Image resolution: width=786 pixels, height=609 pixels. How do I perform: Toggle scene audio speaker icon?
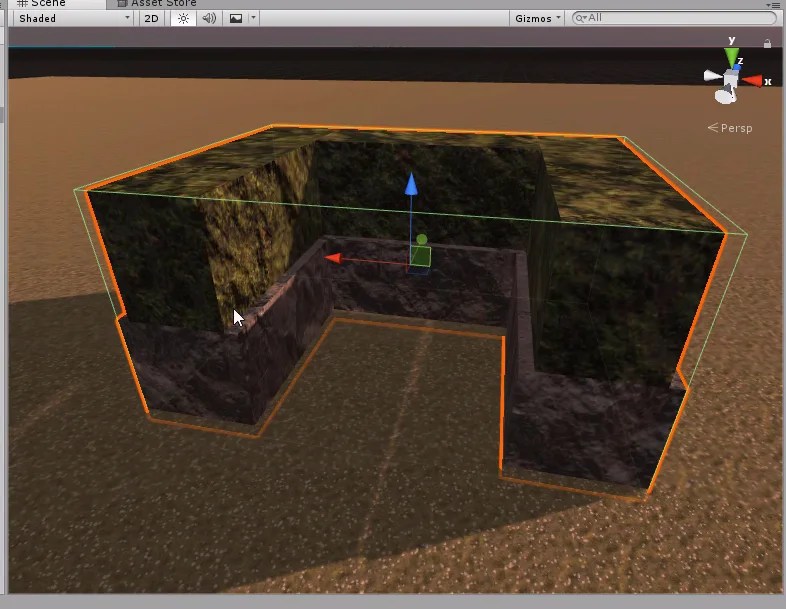tap(209, 19)
